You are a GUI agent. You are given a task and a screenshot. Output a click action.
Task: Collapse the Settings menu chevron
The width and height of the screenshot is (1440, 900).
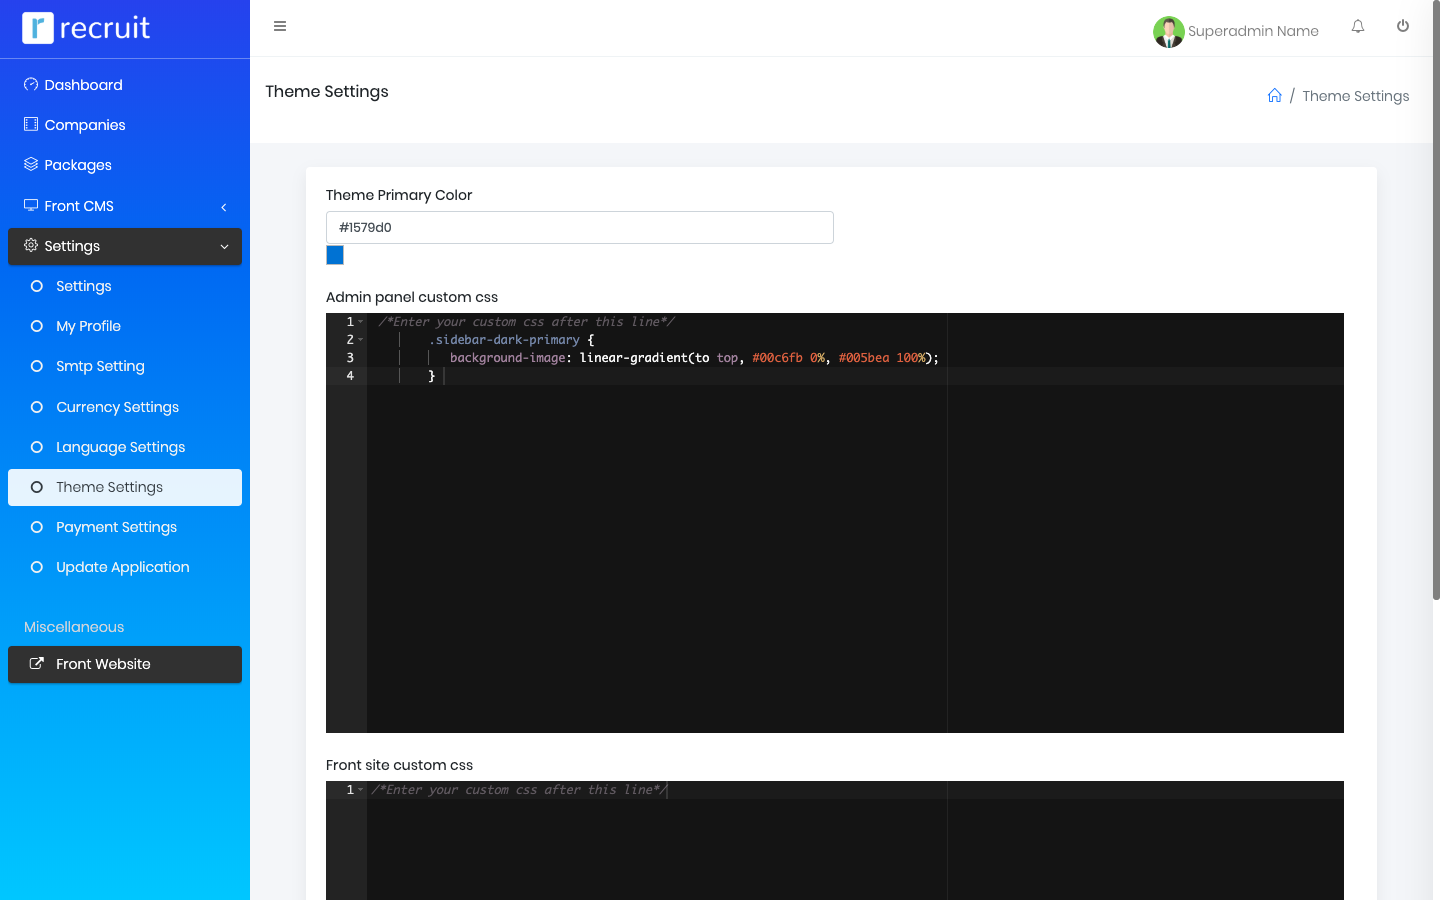pos(224,247)
